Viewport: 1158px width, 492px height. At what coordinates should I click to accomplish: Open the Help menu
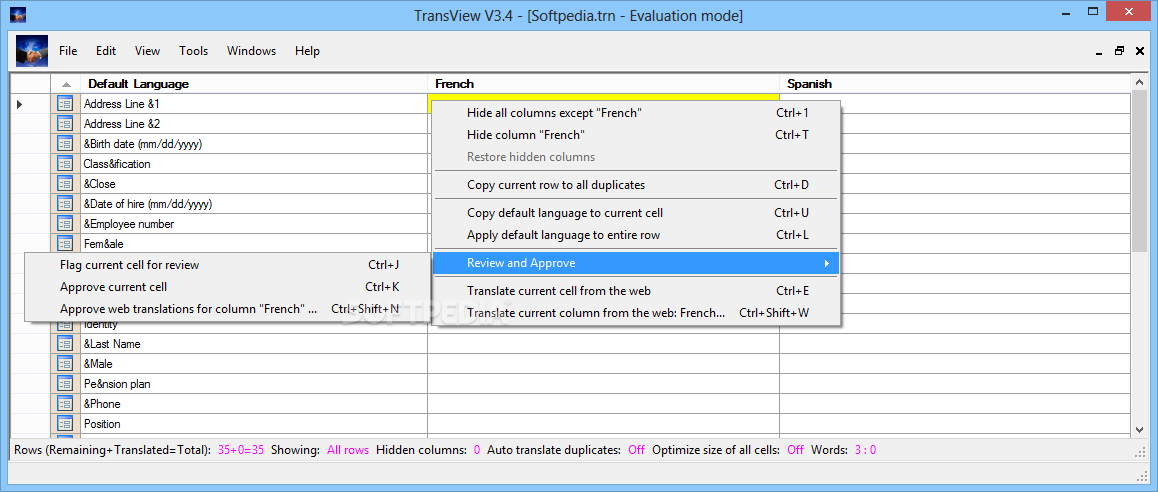307,51
